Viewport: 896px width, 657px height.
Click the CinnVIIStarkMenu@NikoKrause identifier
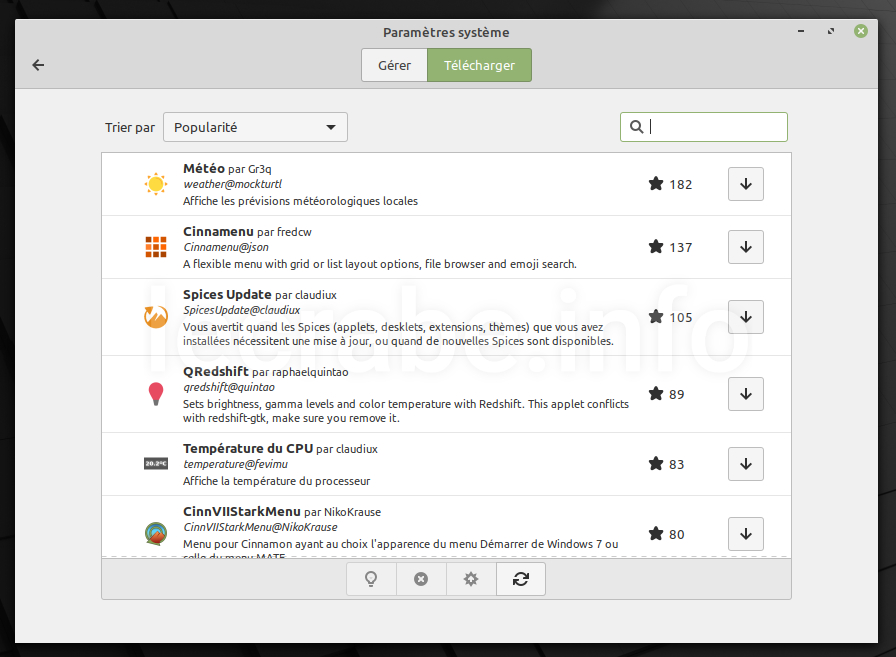pos(260,527)
